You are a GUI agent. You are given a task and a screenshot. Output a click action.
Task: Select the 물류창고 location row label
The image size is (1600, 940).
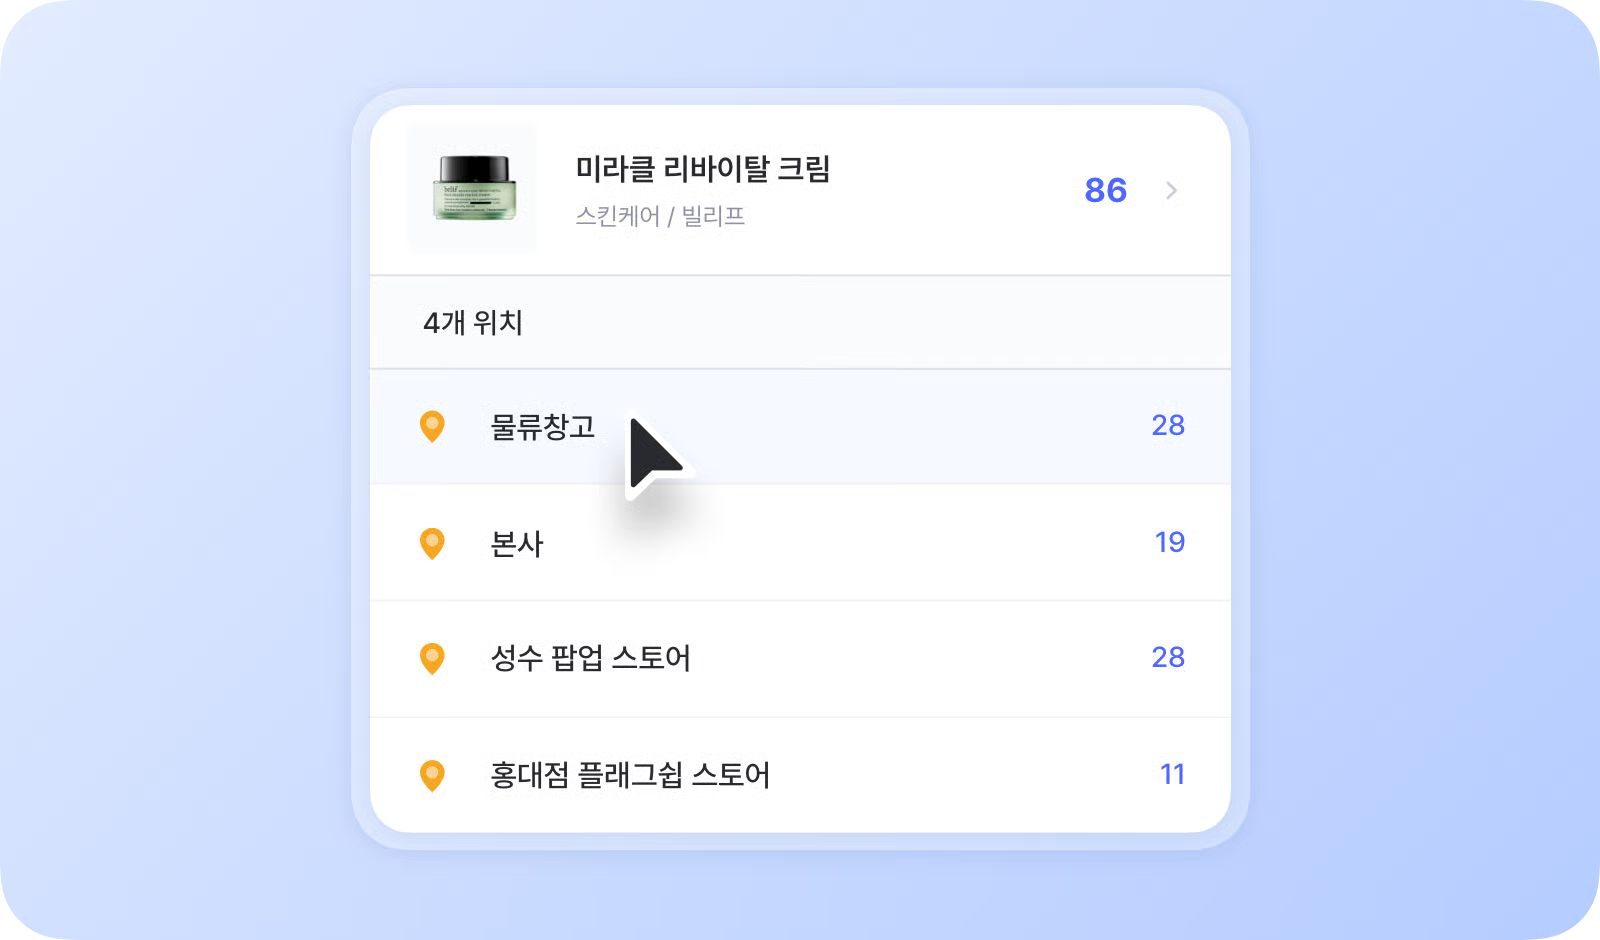[x=542, y=427]
